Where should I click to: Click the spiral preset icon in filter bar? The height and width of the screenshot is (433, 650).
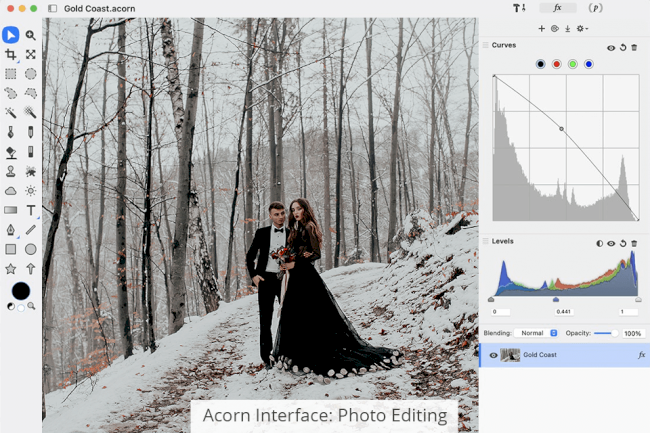555,29
